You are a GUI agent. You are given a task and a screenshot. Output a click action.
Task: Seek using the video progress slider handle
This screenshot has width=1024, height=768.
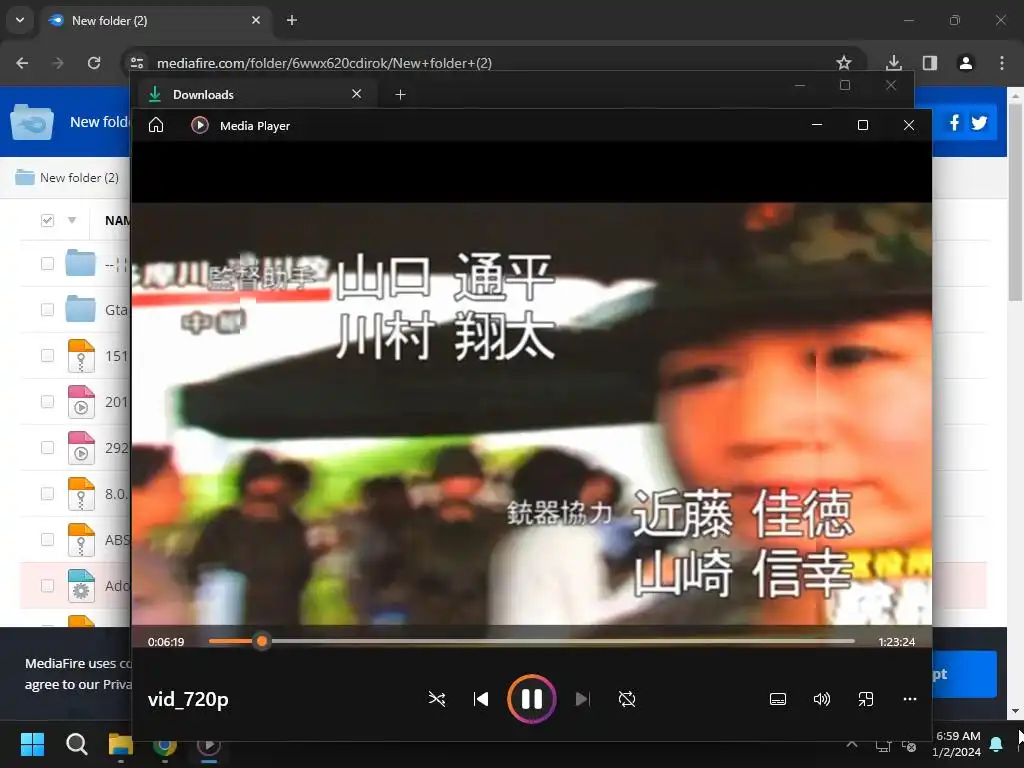pyautogui.click(x=262, y=641)
